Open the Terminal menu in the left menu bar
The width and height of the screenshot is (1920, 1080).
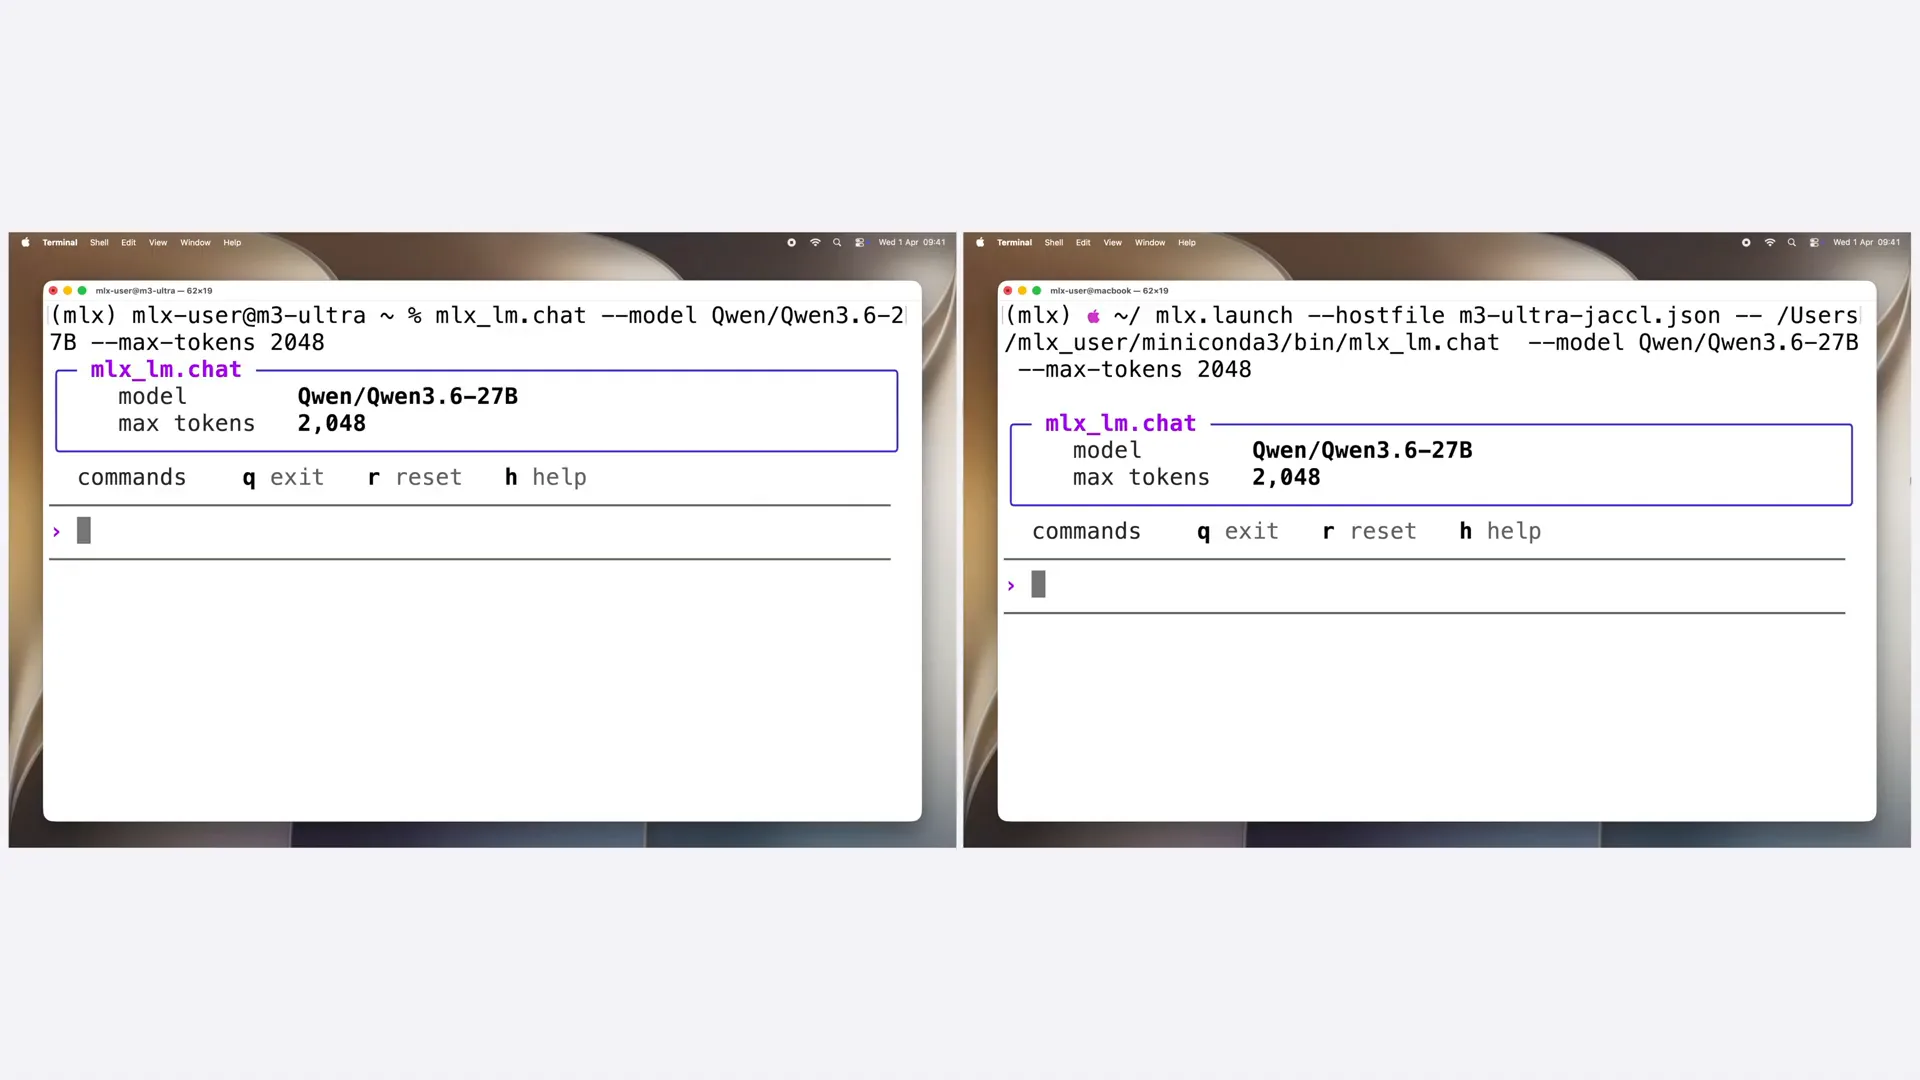click(60, 242)
